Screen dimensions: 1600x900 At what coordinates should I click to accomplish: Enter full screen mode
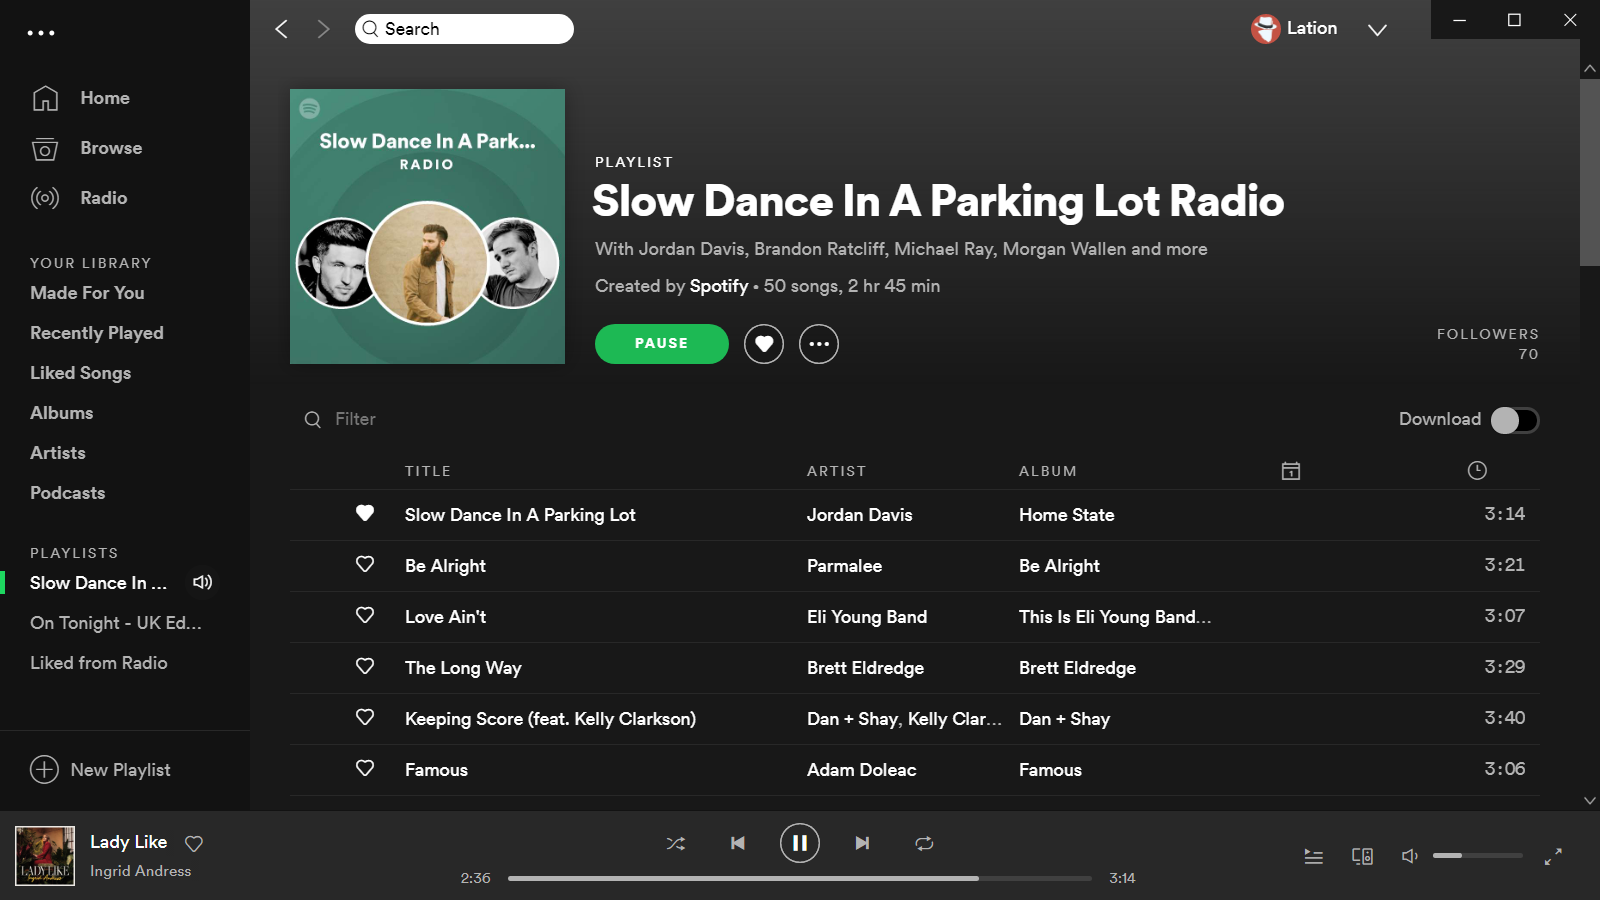tap(1553, 857)
